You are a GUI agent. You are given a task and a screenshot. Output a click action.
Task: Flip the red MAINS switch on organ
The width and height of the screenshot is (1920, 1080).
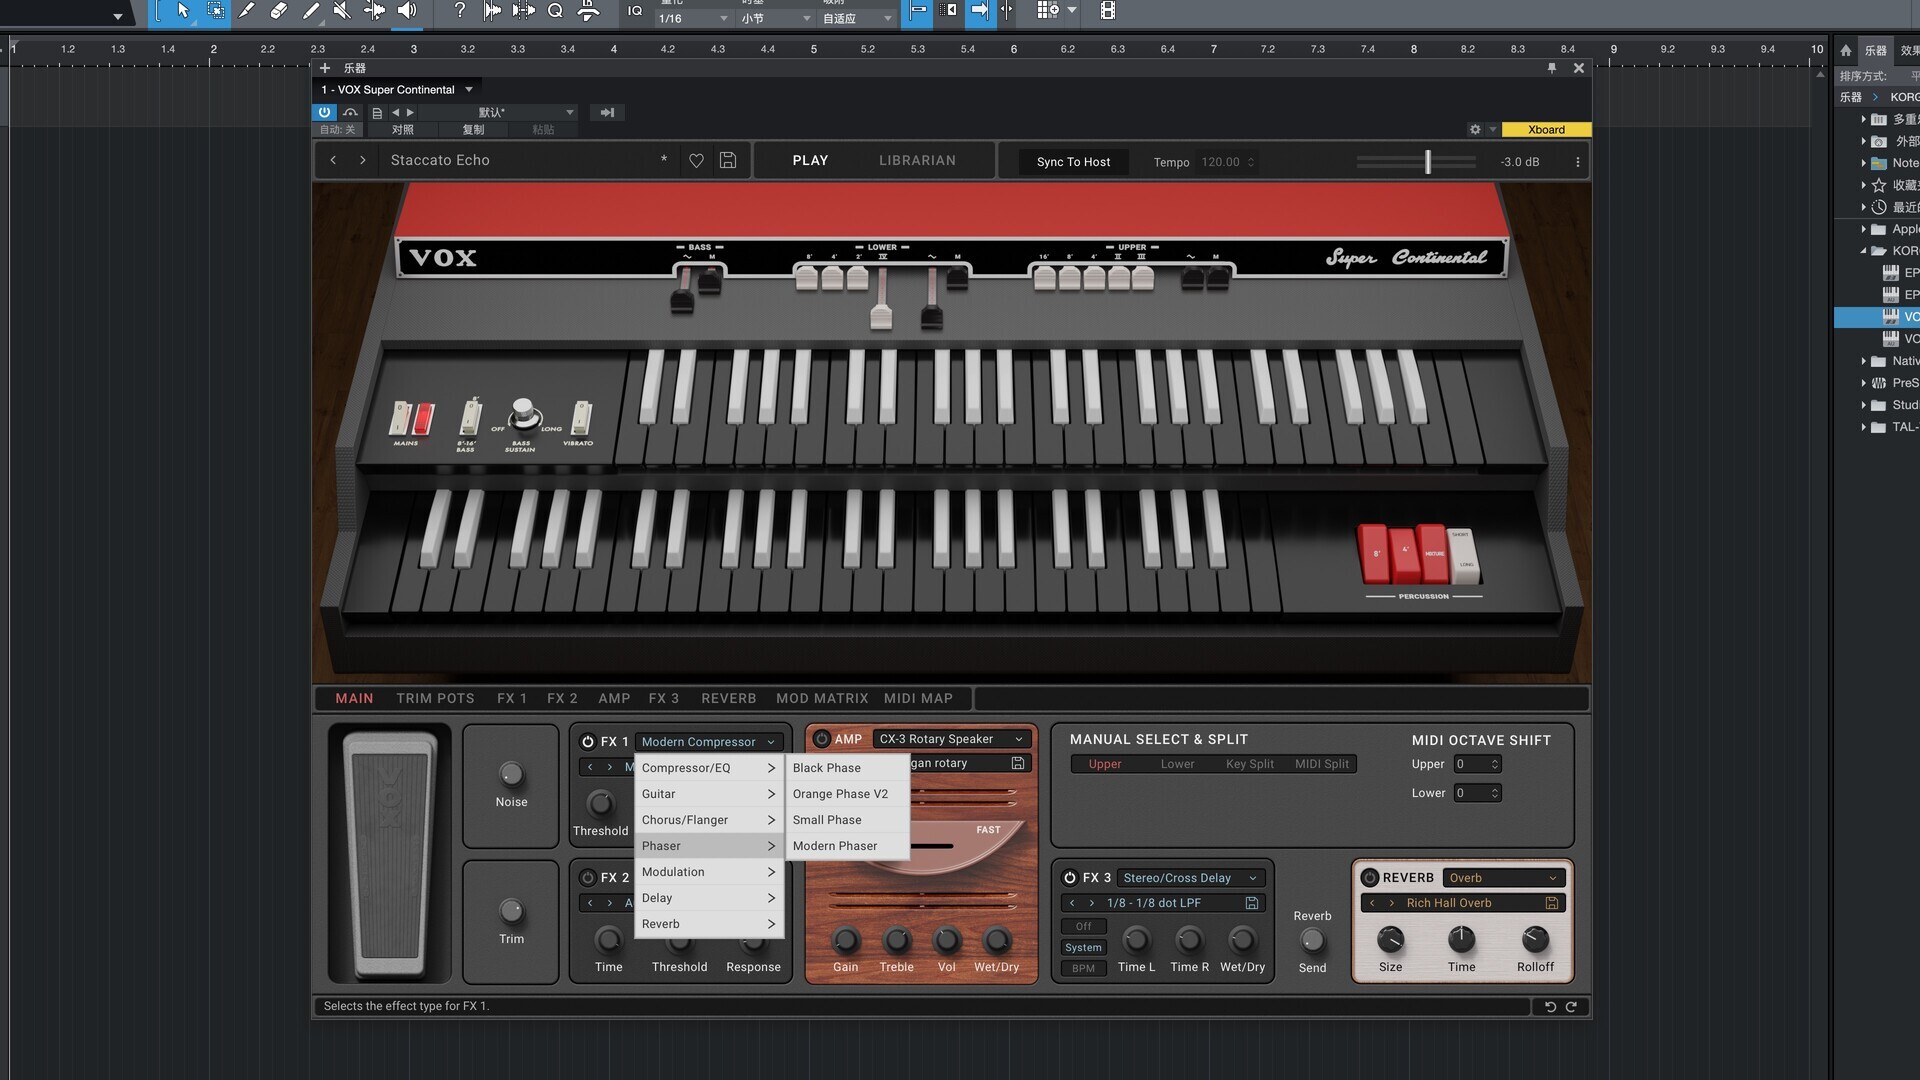(424, 418)
